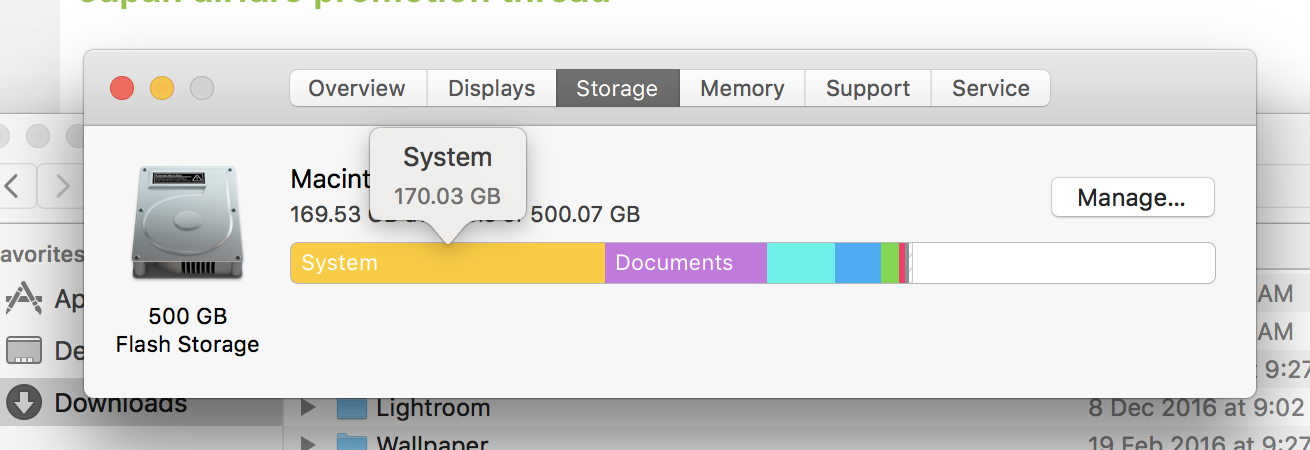Select the Memory tab
Viewport: 1310px width, 450px height.
click(x=741, y=88)
